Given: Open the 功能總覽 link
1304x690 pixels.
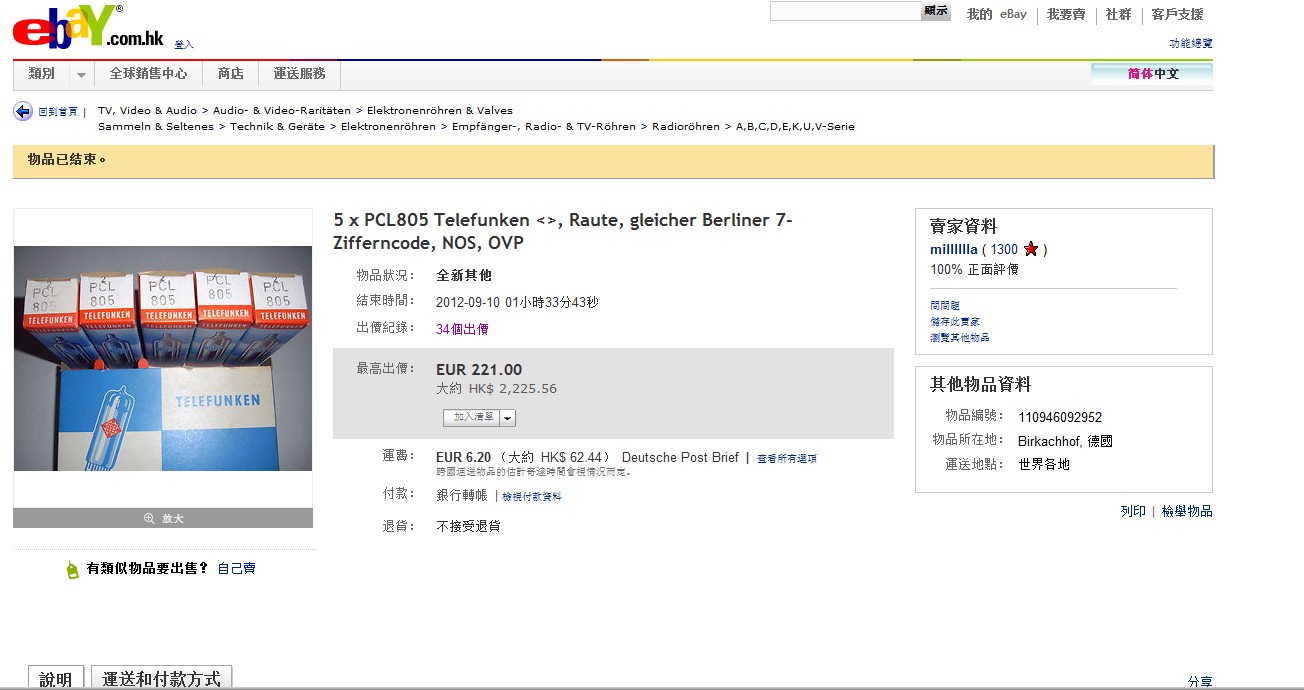Looking at the screenshot, I should 1191,43.
